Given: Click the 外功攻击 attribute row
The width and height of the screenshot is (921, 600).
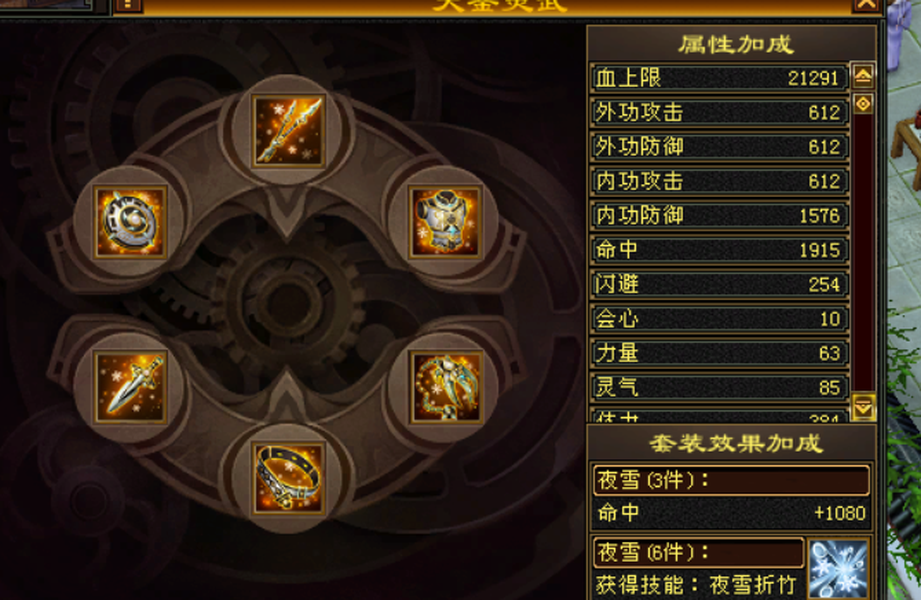Looking at the screenshot, I should point(719,112).
